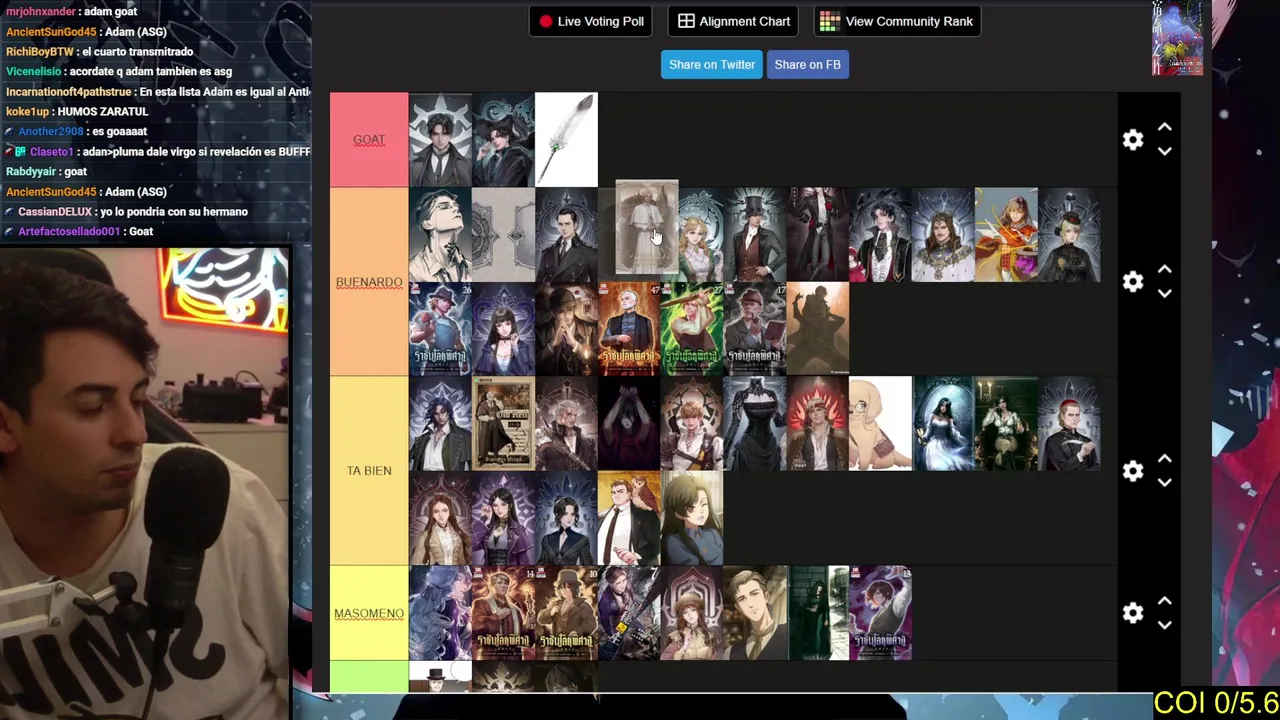Click chat username RichiBoyBTW

[40, 52]
